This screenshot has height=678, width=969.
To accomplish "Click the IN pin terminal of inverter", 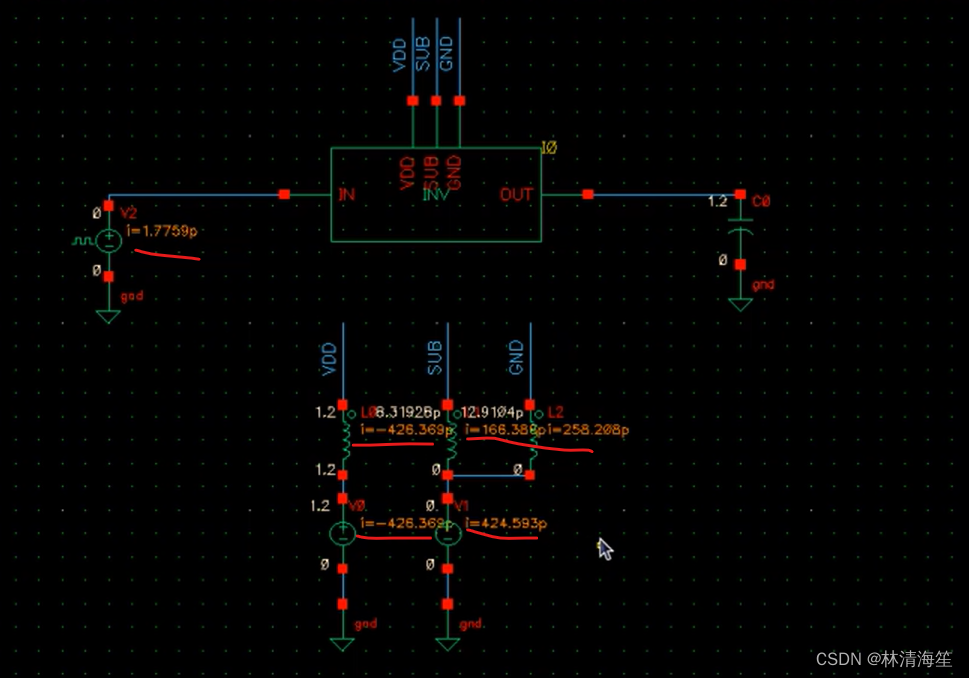I will click(284, 195).
